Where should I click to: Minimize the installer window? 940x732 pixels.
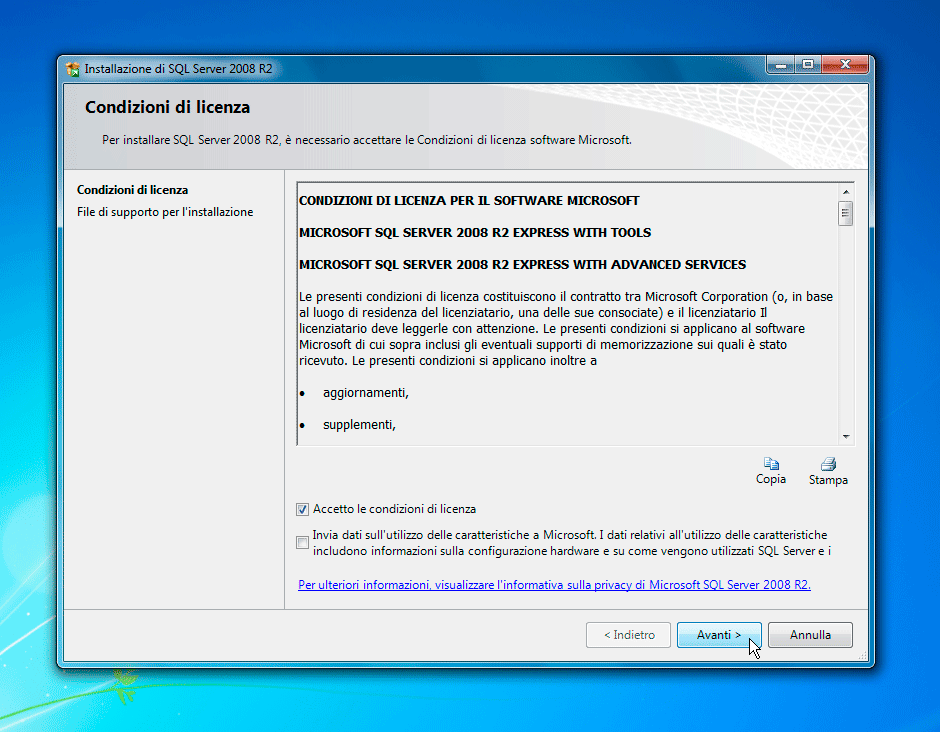(x=781, y=65)
